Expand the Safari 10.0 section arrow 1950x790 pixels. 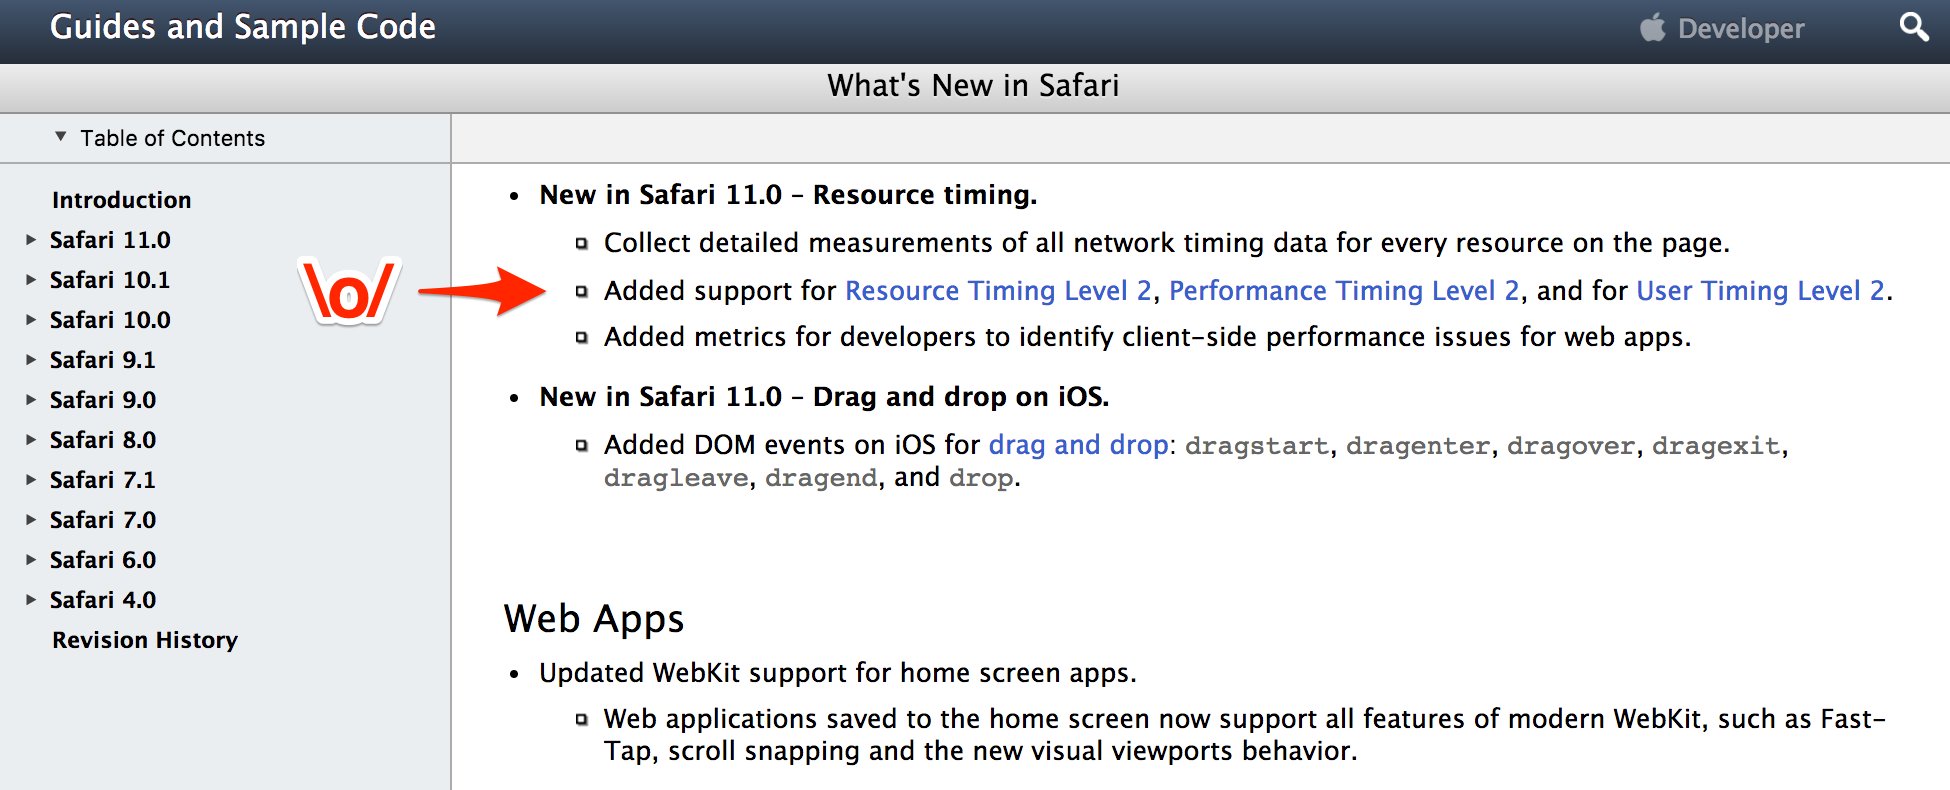[x=31, y=320]
